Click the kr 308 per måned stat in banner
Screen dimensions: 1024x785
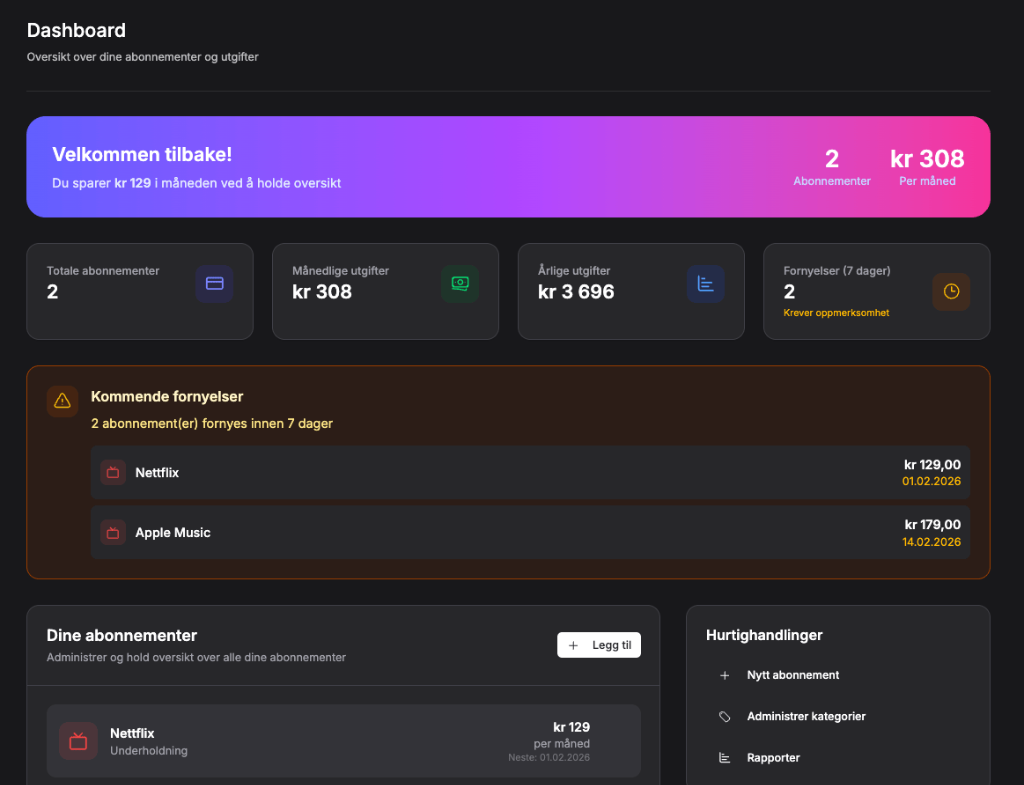click(x=927, y=166)
